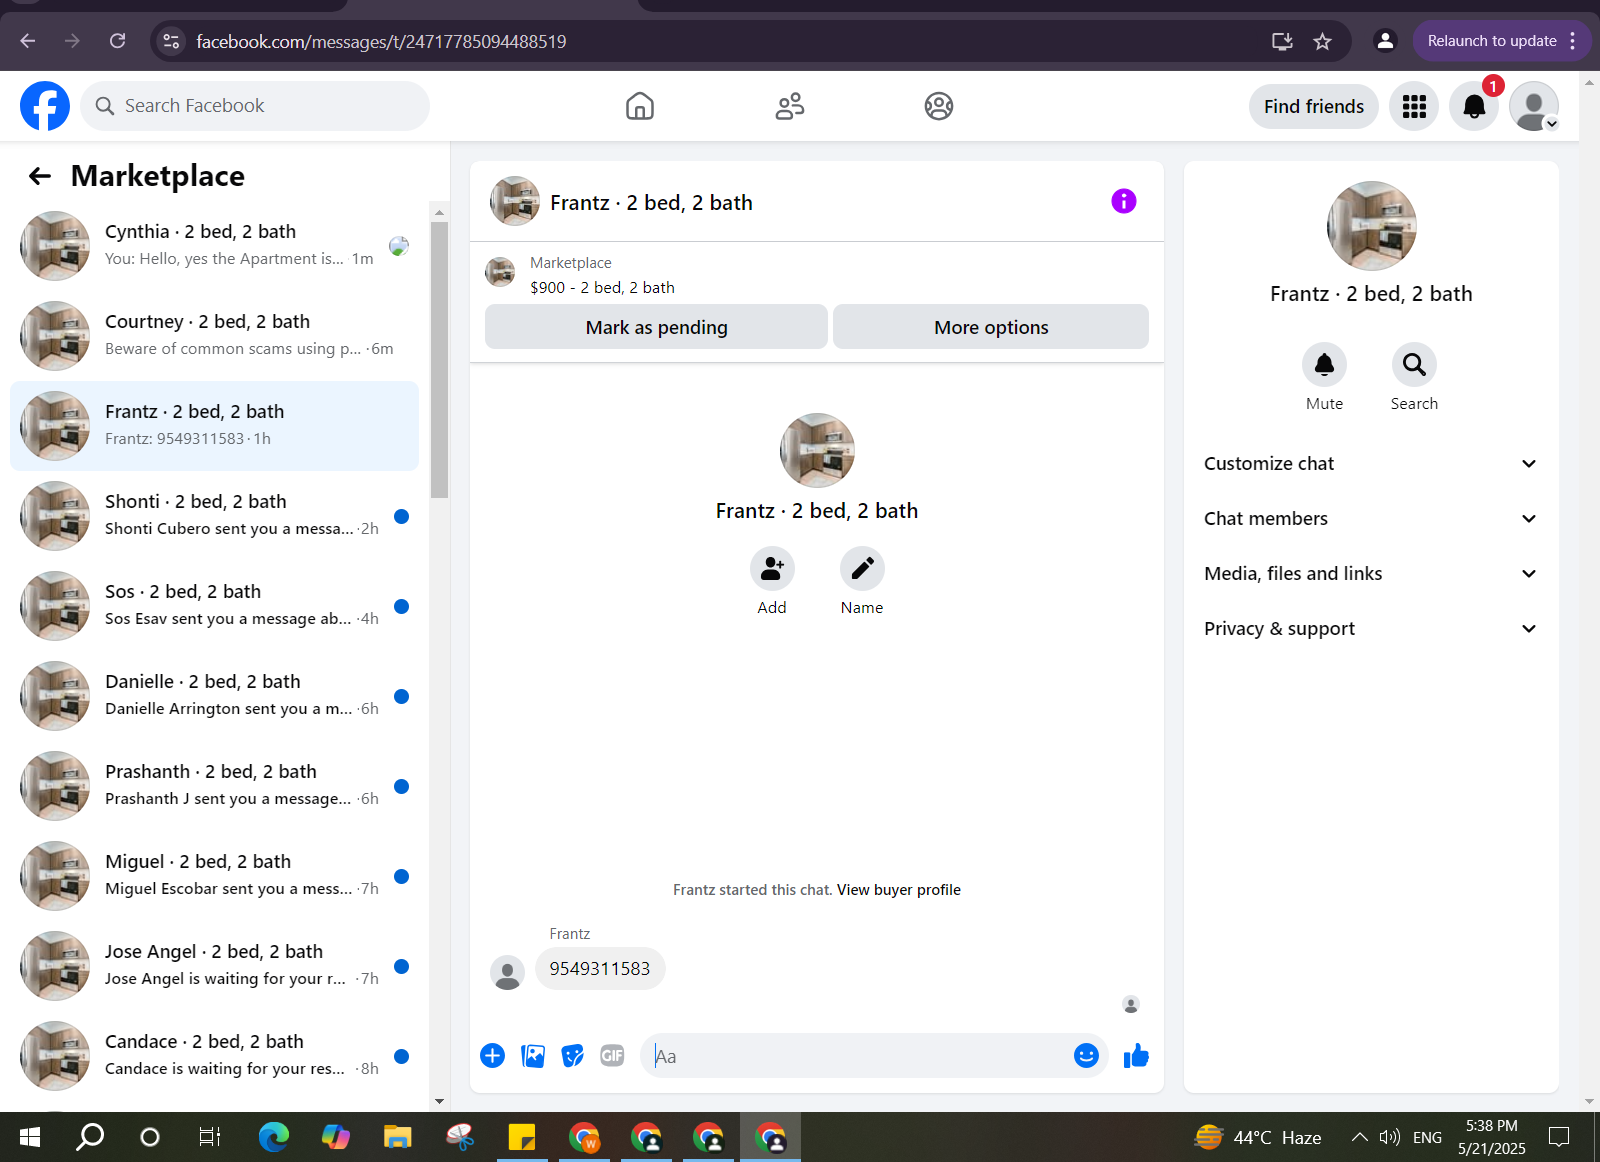Viewport: 1600px width, 1162px height.
Task: Click install app icon in address bar
Action: tap(1282, 41)
